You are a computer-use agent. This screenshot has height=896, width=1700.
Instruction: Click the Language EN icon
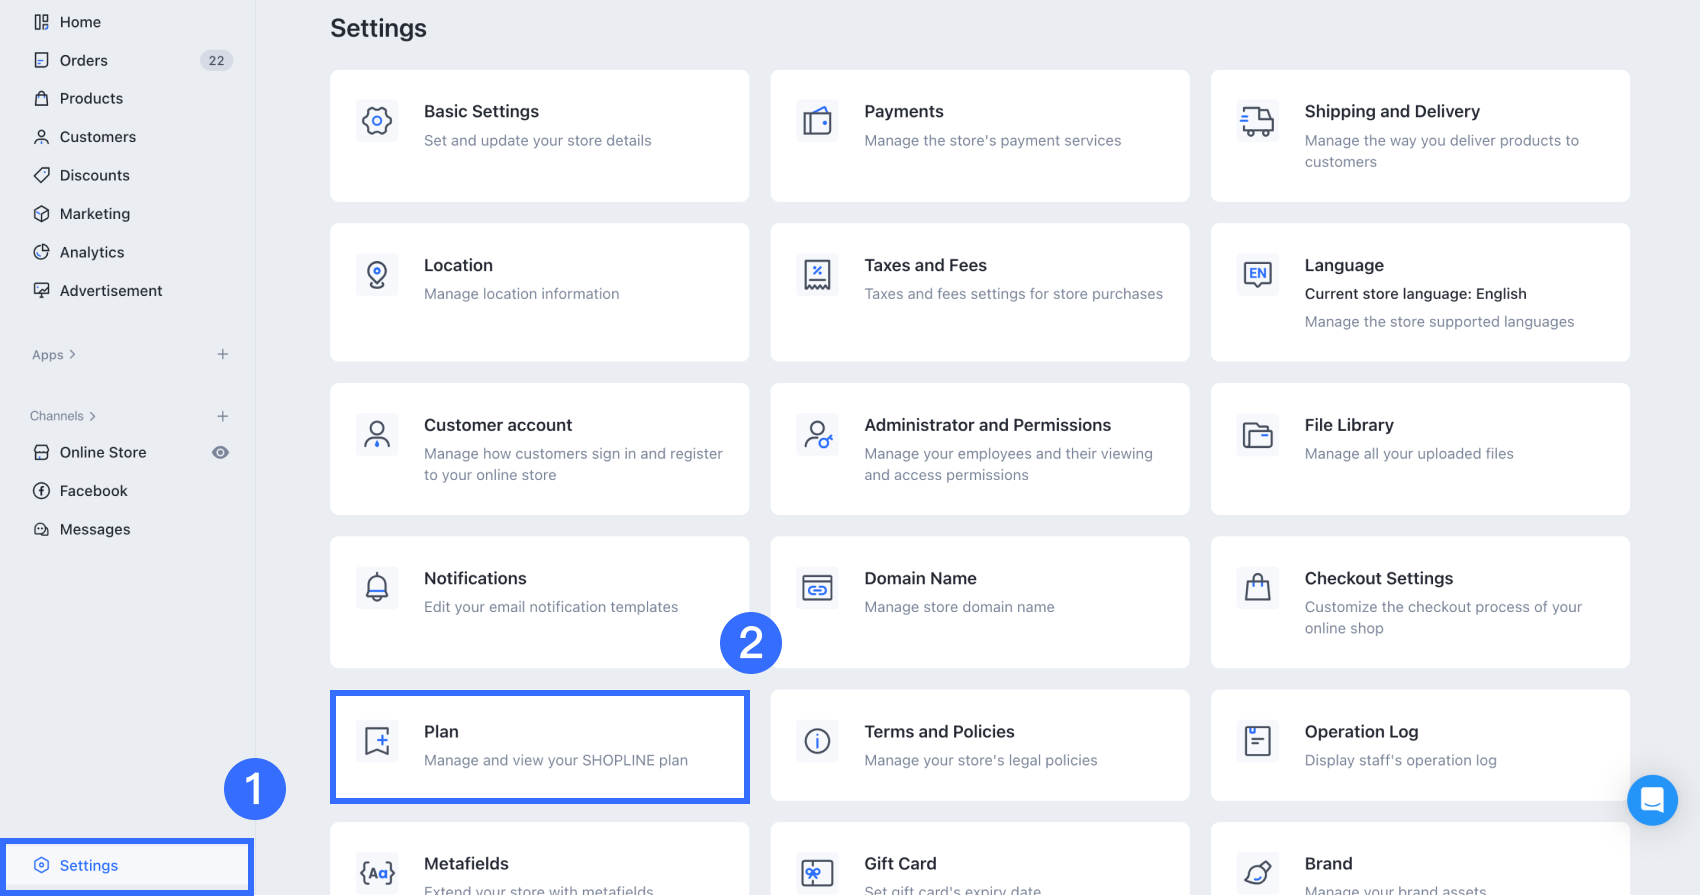tap(1257, 274)
